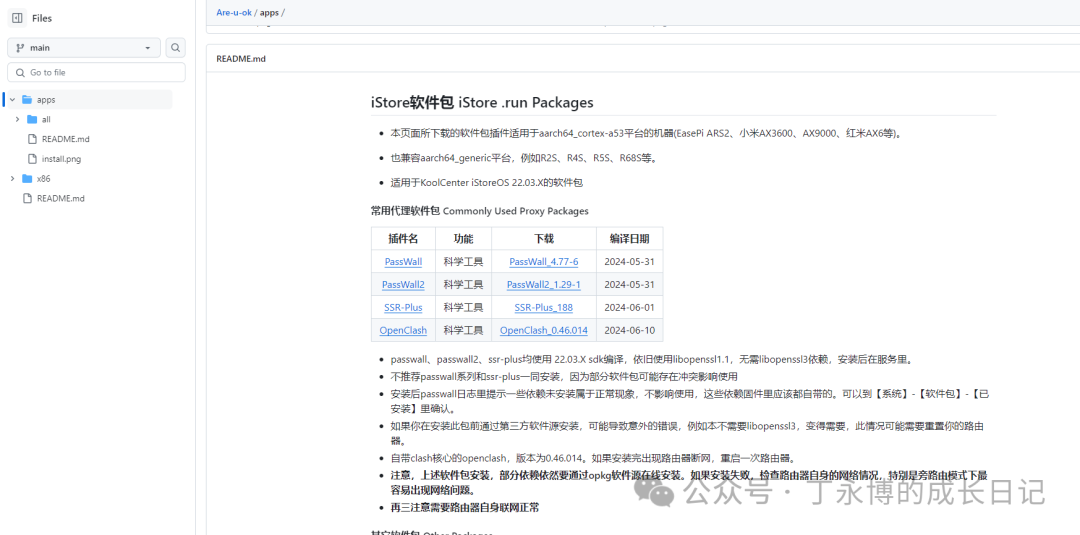Open the PassWall2 plugin link
Screen dimensions: 1080x535
click(x=404, y=284)
